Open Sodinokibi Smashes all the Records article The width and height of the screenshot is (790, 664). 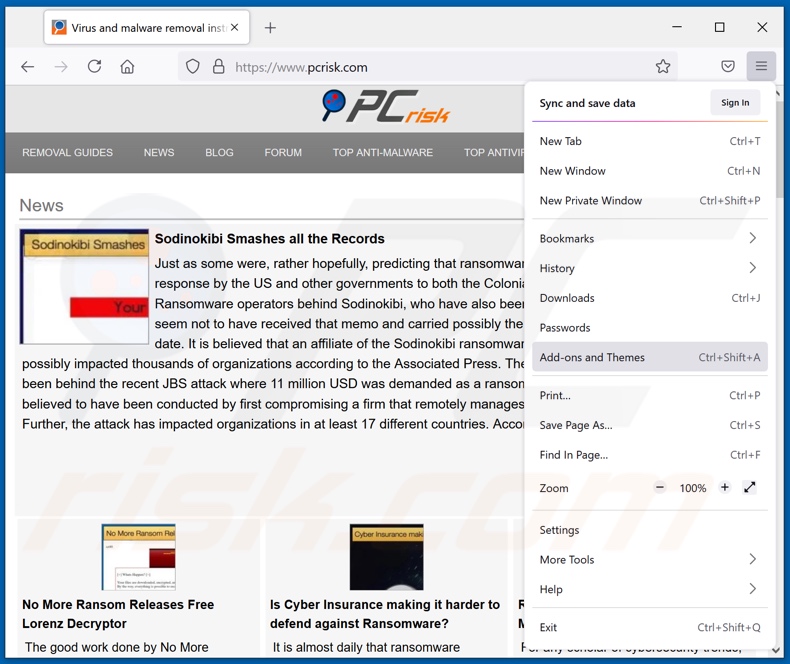269,239
